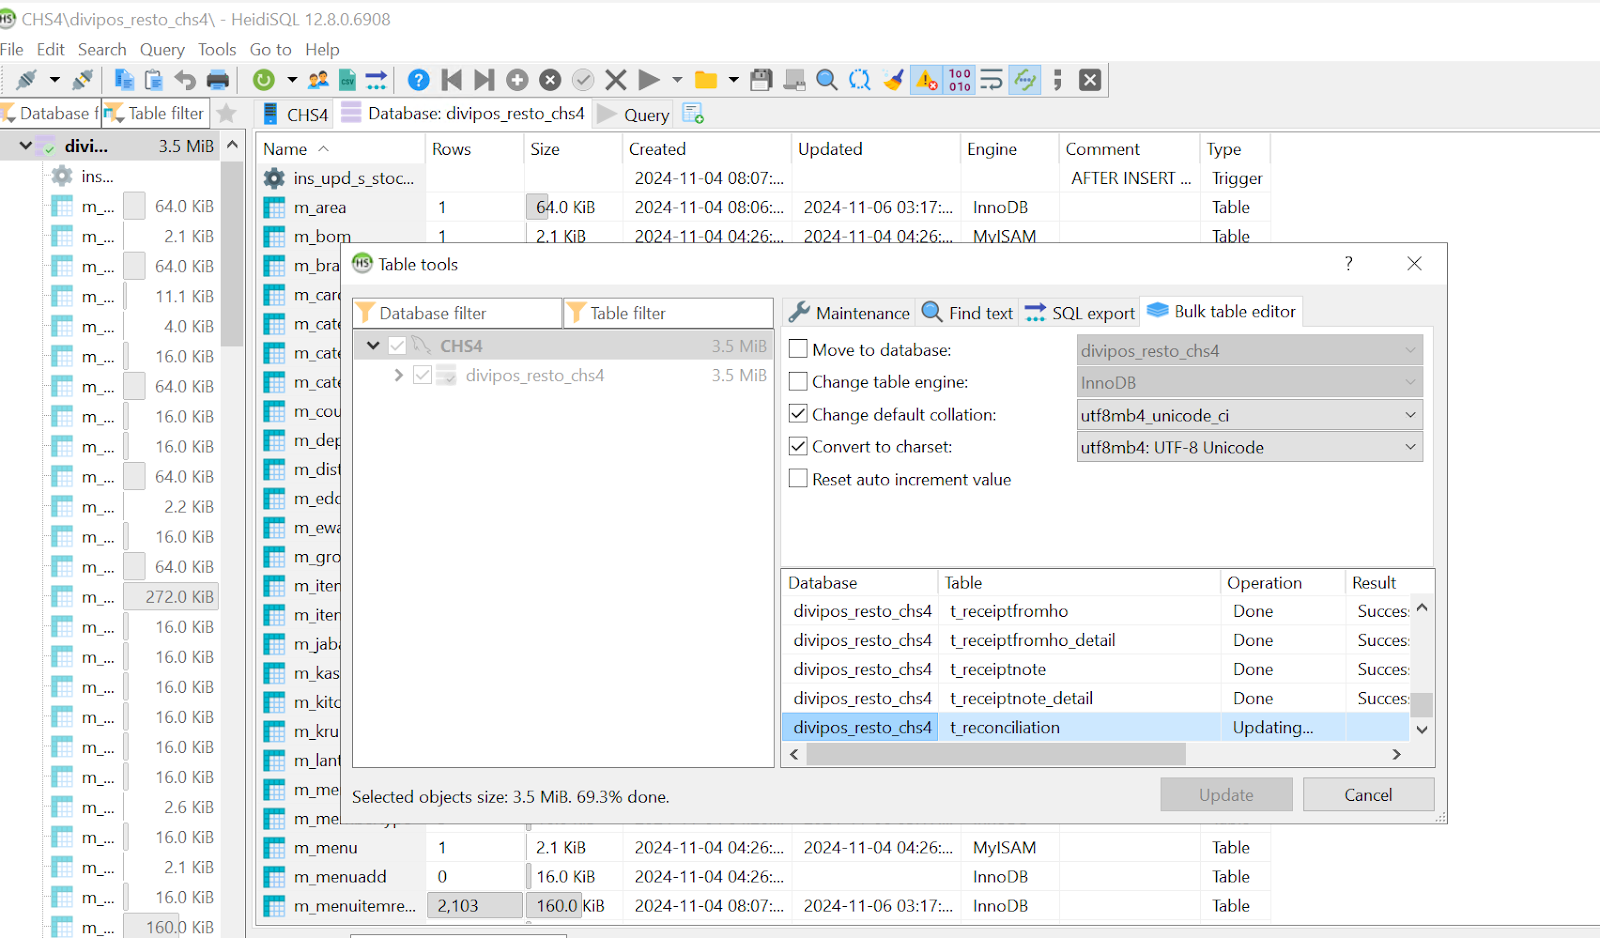Click the undo arrow icon
The width and height of the screenshot is (1600, 938).
tap(185, 80)
